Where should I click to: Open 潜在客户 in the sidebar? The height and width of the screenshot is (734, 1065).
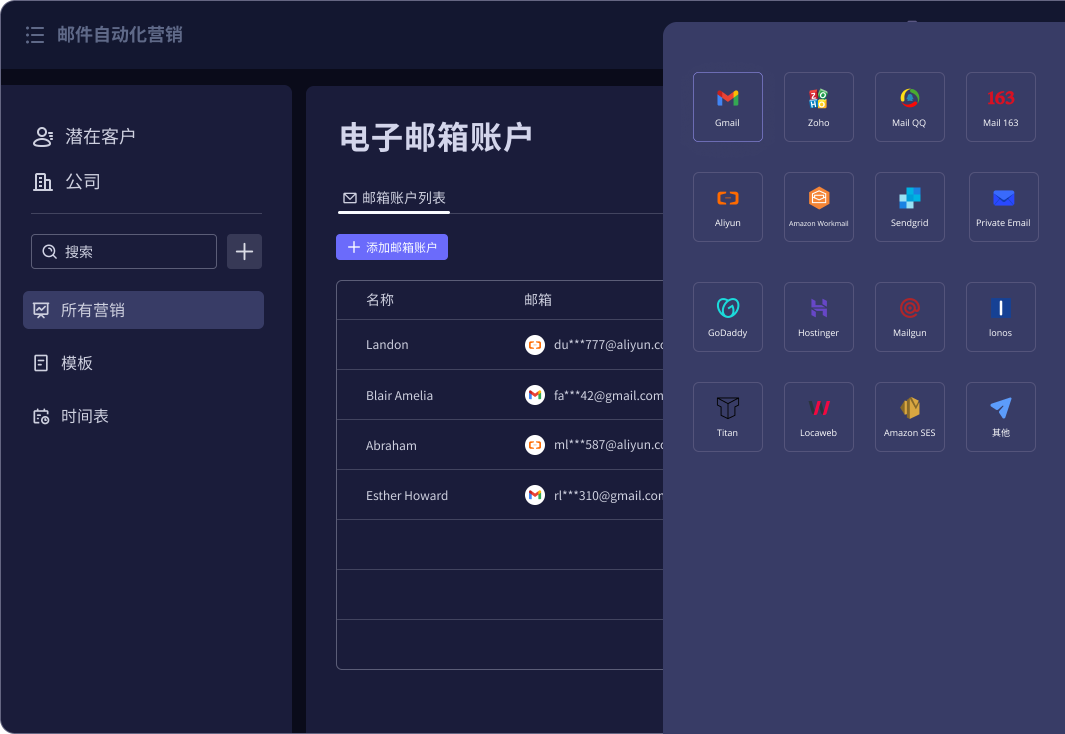pyautogui.click(x=84, y=136)
